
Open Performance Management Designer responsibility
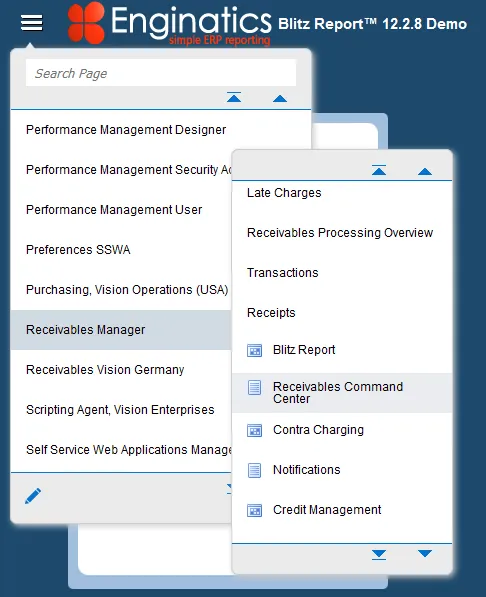click(126, 130)
